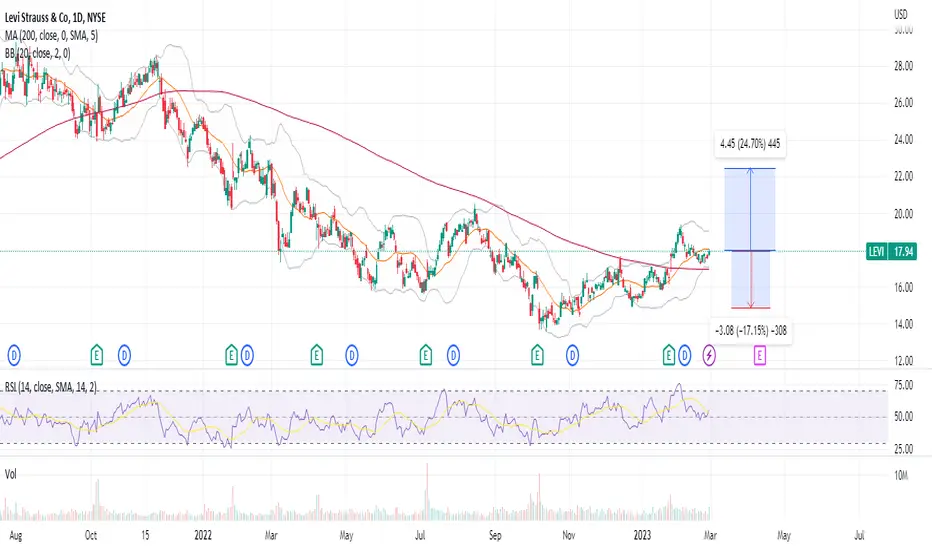
Task: Click the Nov date on time axis
Action: (x=569, y=535)
